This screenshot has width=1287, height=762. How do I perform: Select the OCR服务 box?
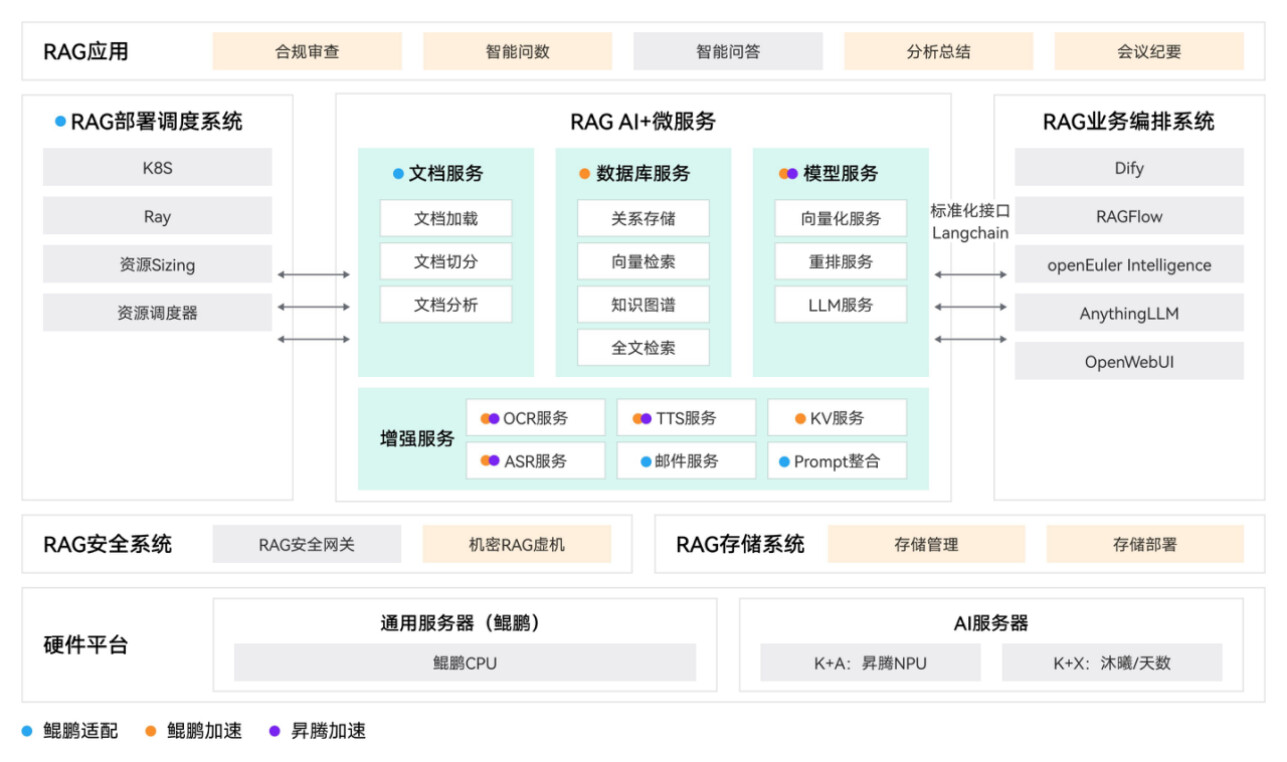(536, 418)
